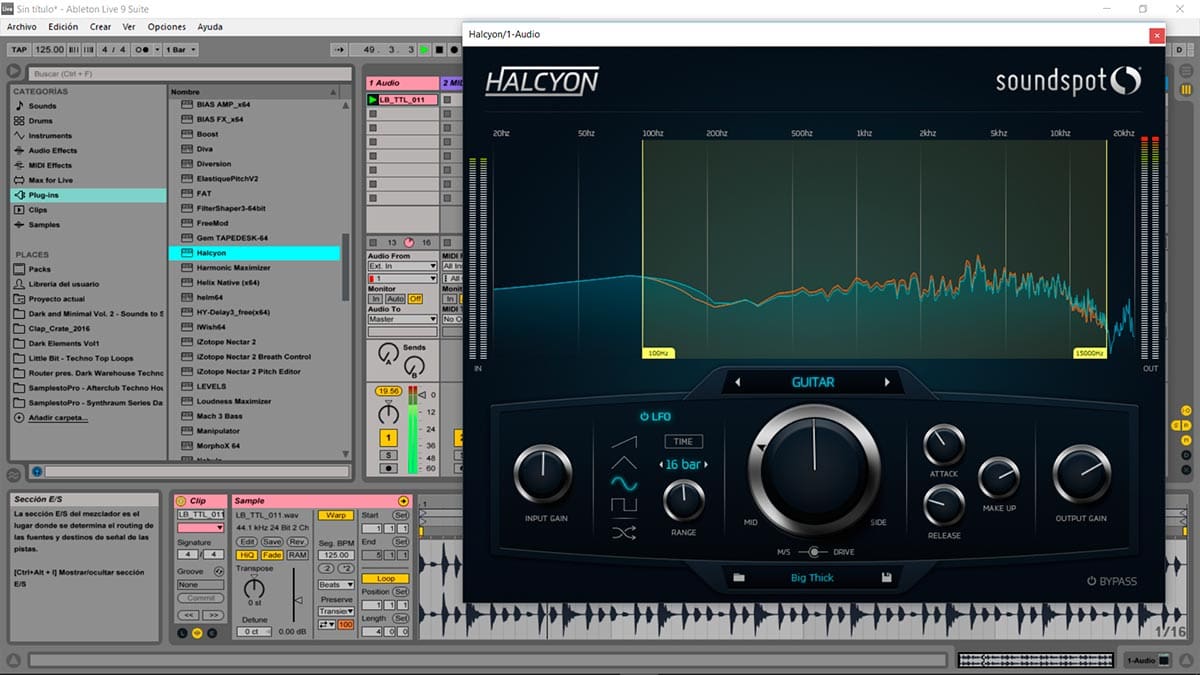Toggle the track 1 activator button
Viewport: 1200px width, 675px height.
[387, 438]
